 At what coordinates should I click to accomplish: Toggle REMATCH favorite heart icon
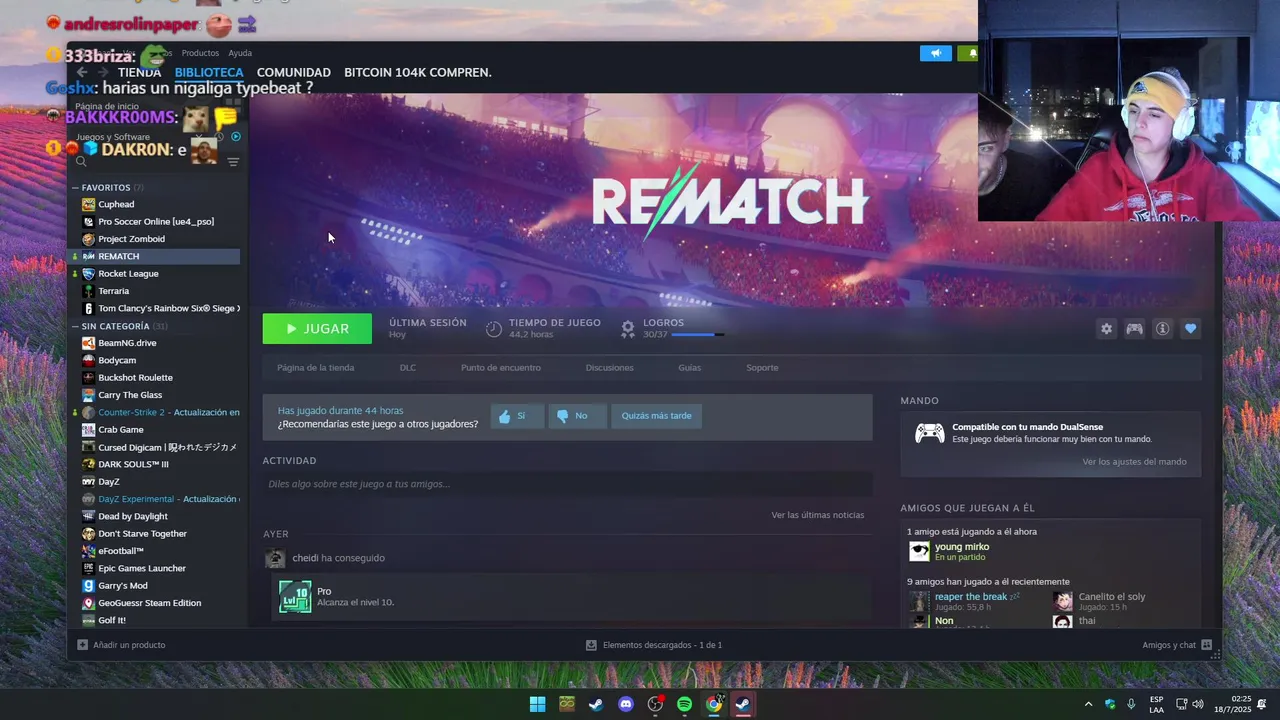pos(1190,329)
